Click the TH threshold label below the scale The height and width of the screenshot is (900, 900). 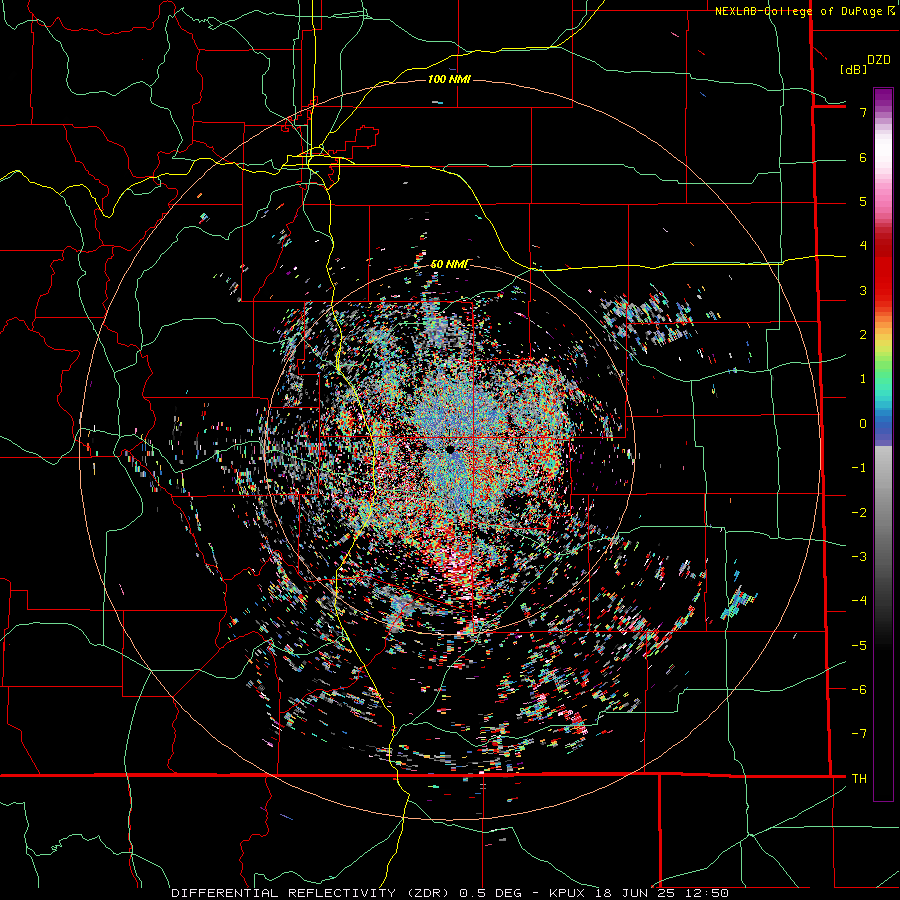point(859,779)
